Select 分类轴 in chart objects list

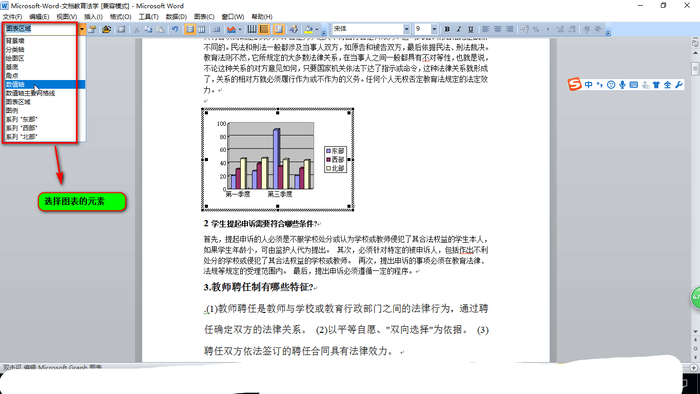[15, 50]
